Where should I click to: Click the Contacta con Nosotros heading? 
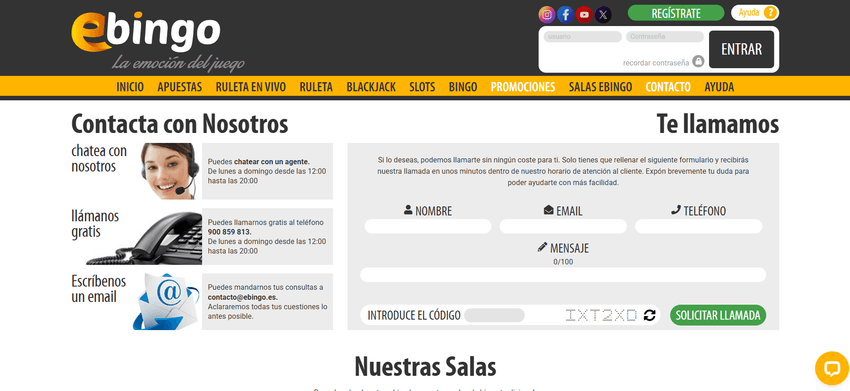(x=179, y=124)
